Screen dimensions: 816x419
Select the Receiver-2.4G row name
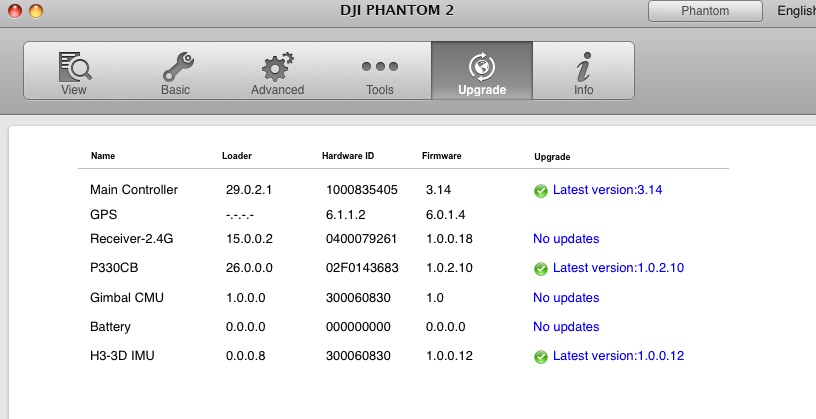pyautogui.click(x=132, y=239)
